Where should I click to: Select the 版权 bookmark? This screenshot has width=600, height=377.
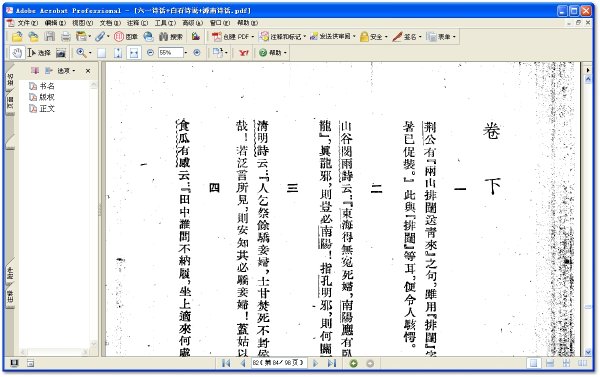(x=42, y=97)
